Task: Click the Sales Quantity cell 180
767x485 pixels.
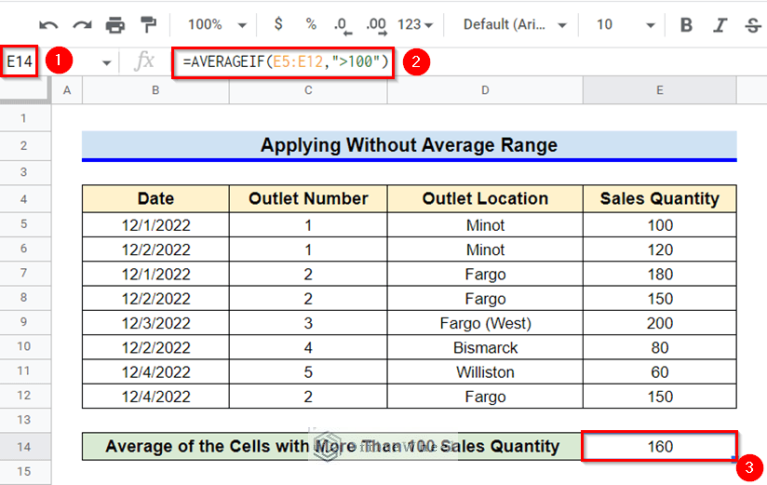Action: [x=659, y=274]
